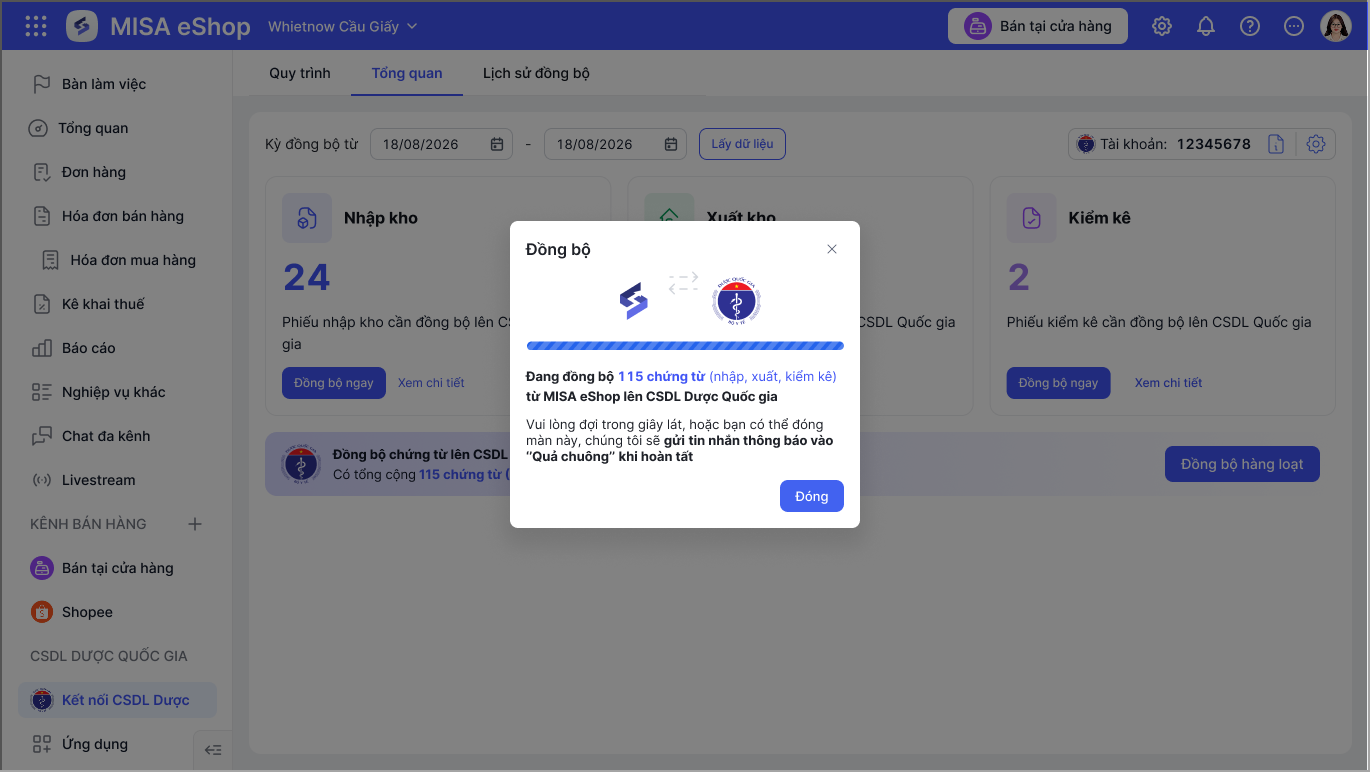This screenshot has width=1370, height=772.
Task: Click the Kê khai thuế sidebar icon
Action: (41, 304)
